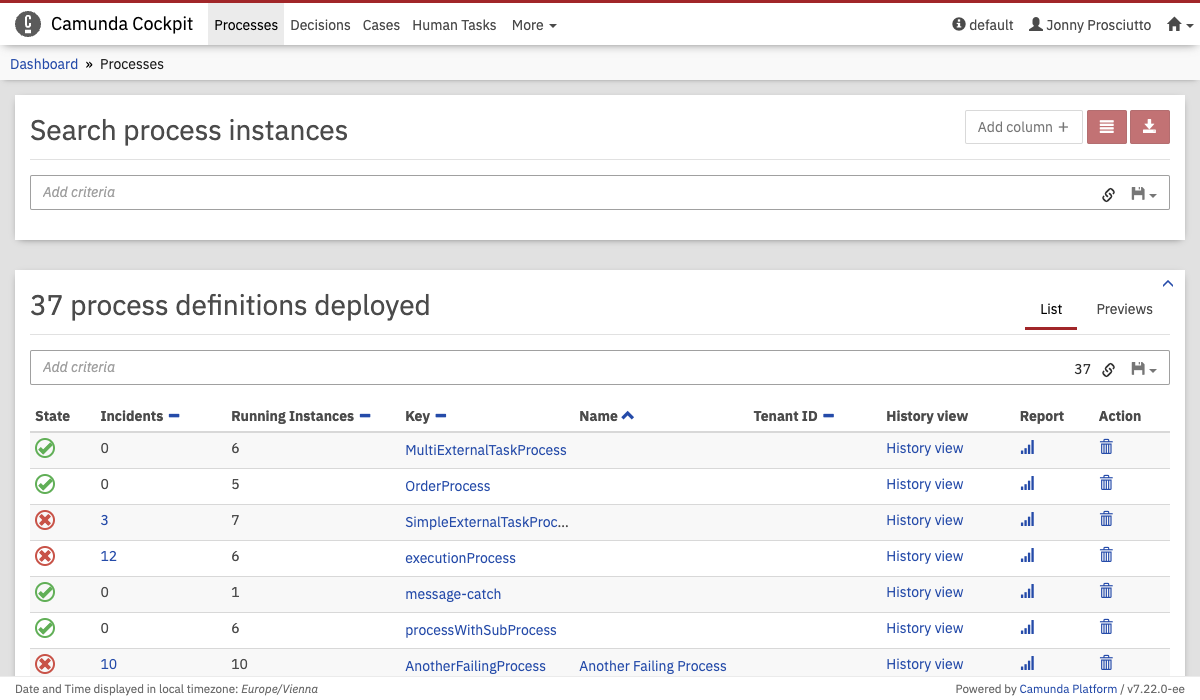Click the report chart icon for OrderProcess

pos(1027,484)
